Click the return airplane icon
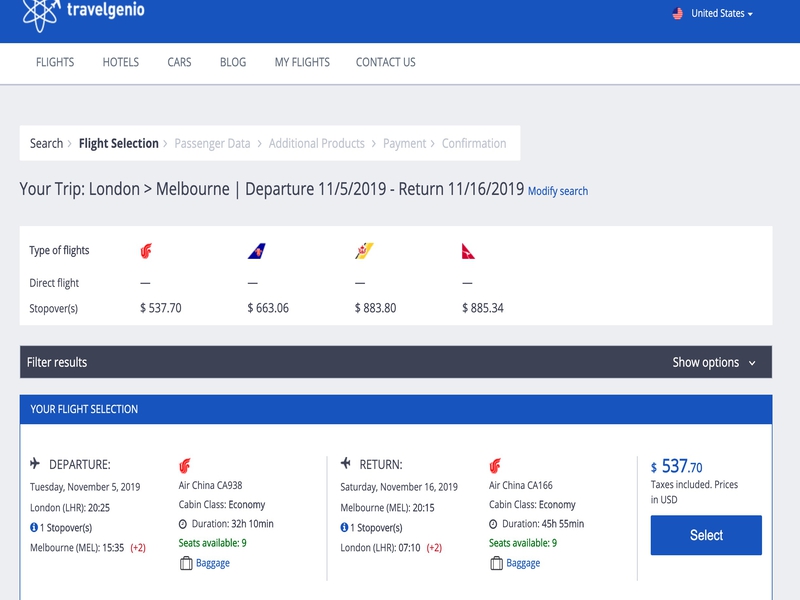The width and height of the screenshot is (800, 600). point(345,463)
